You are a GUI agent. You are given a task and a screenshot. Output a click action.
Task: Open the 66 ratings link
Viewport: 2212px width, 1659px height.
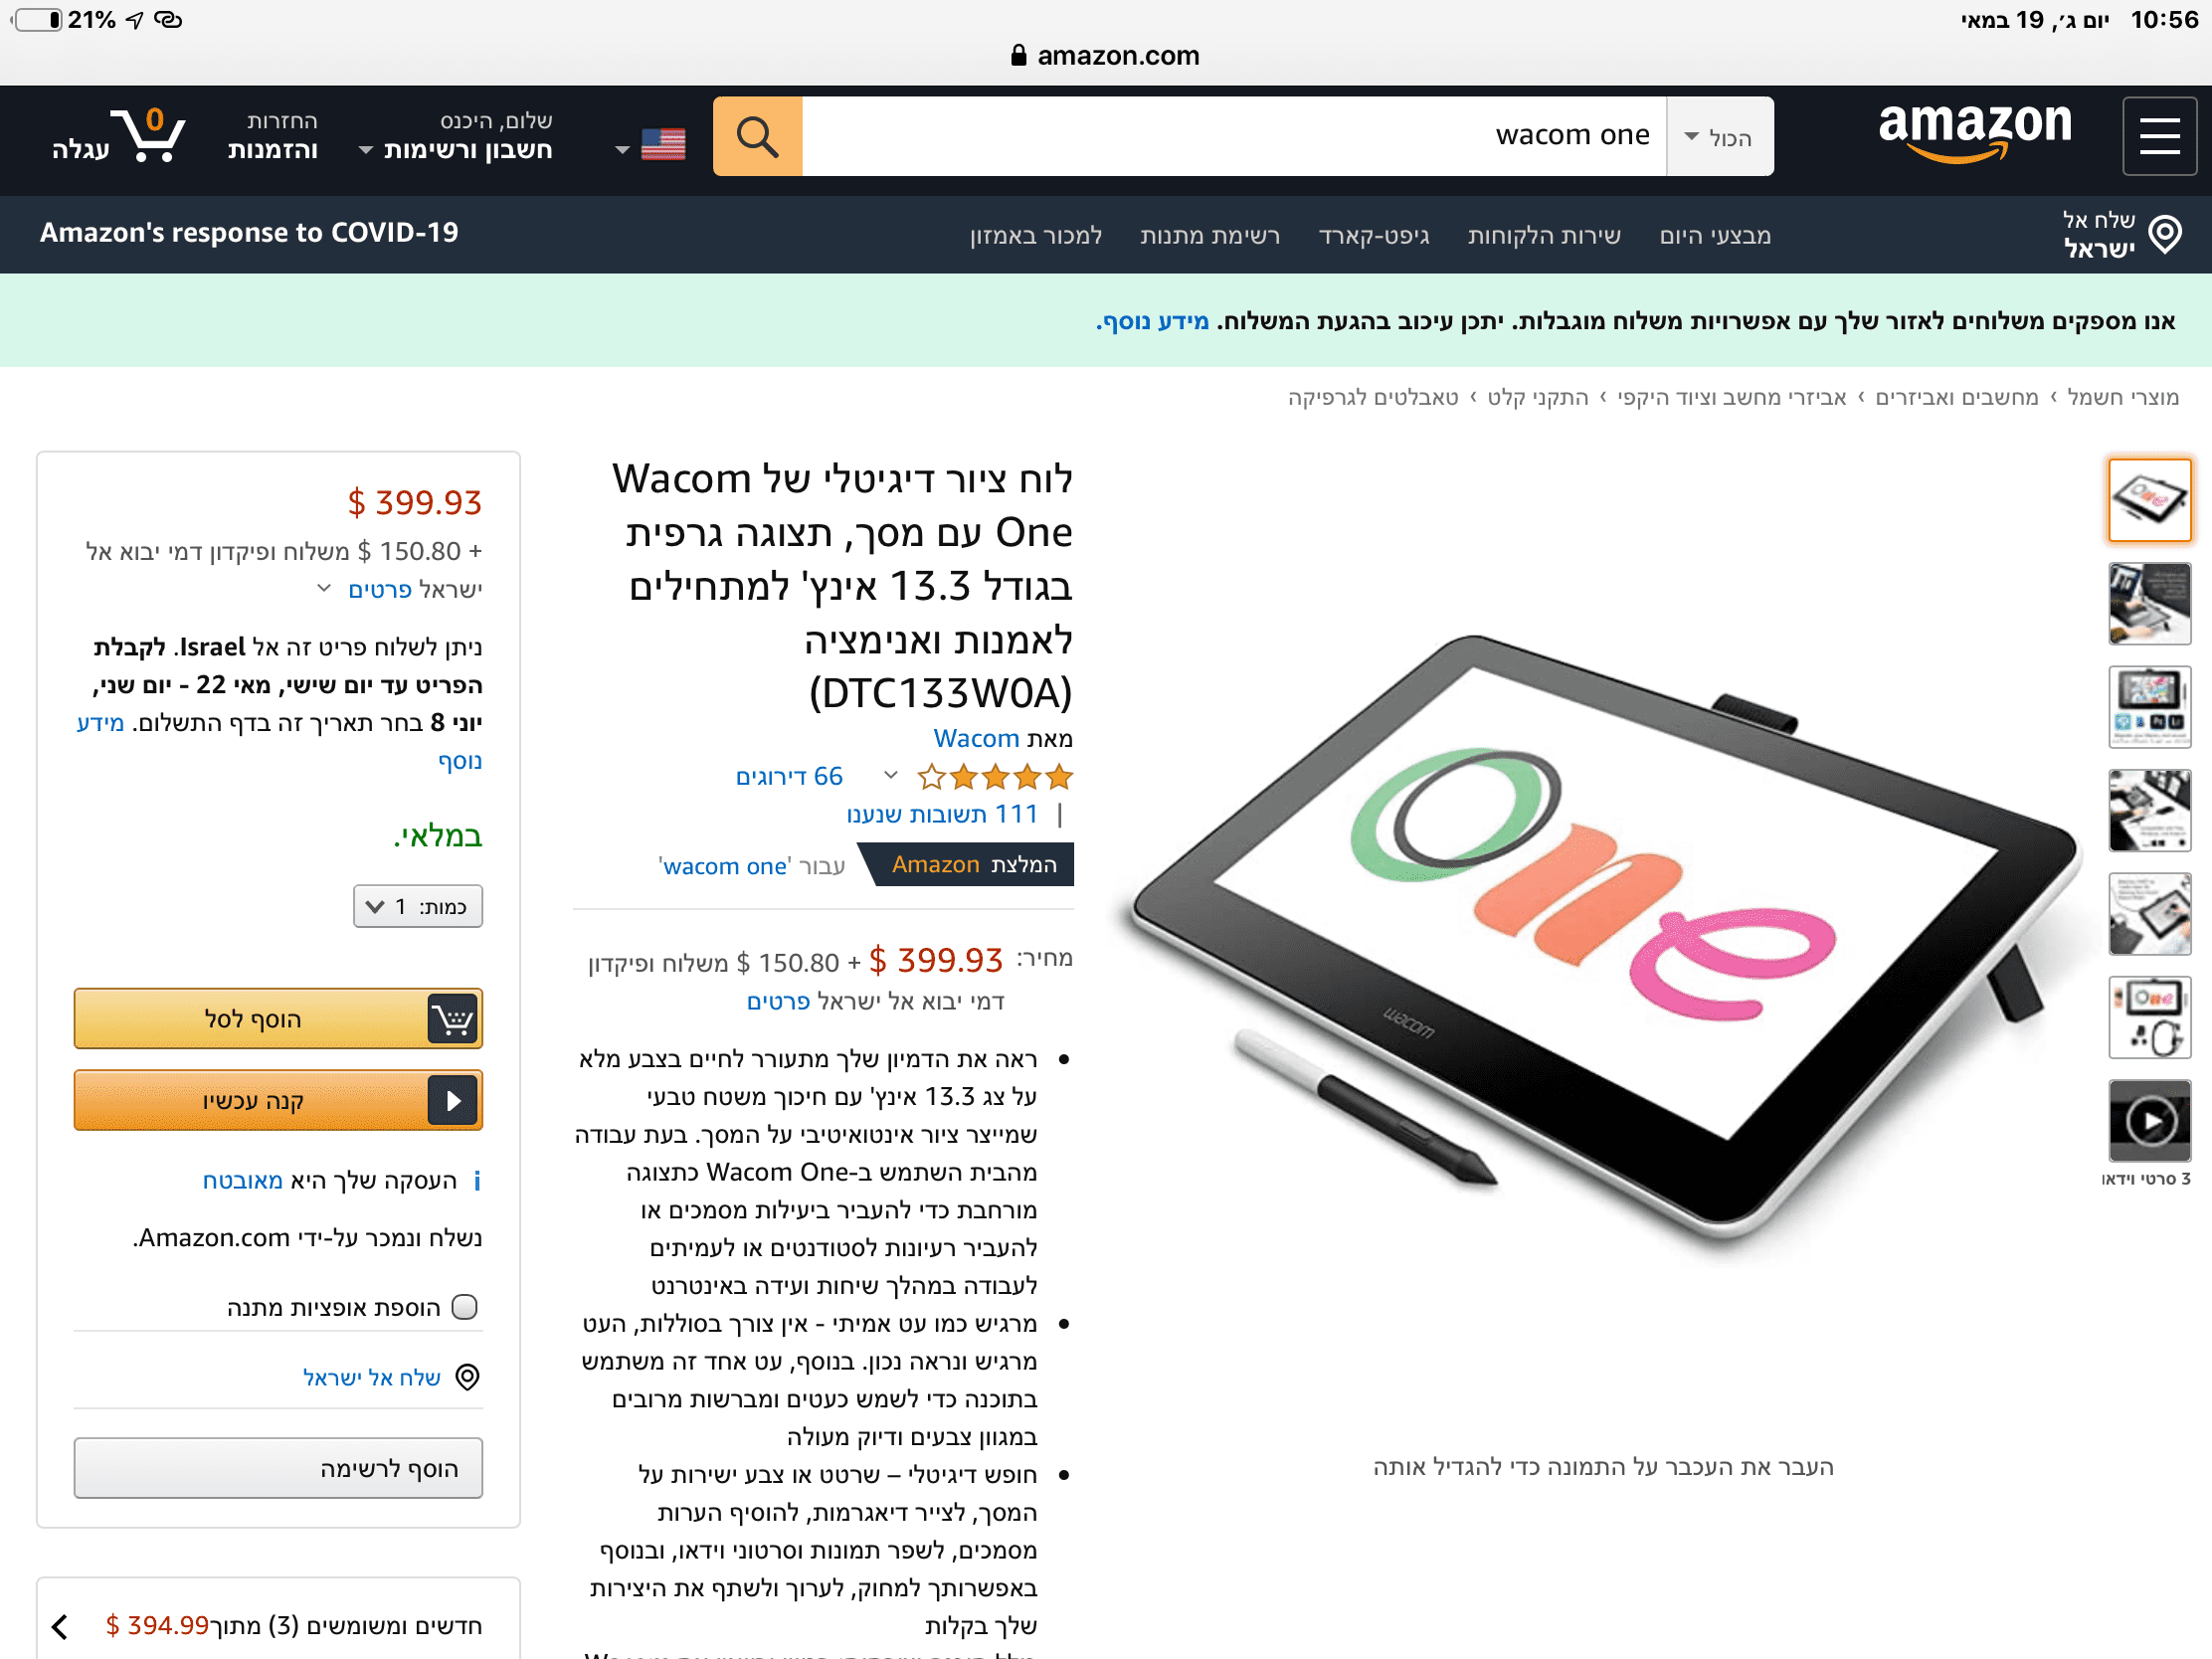(x=789, y=776)
